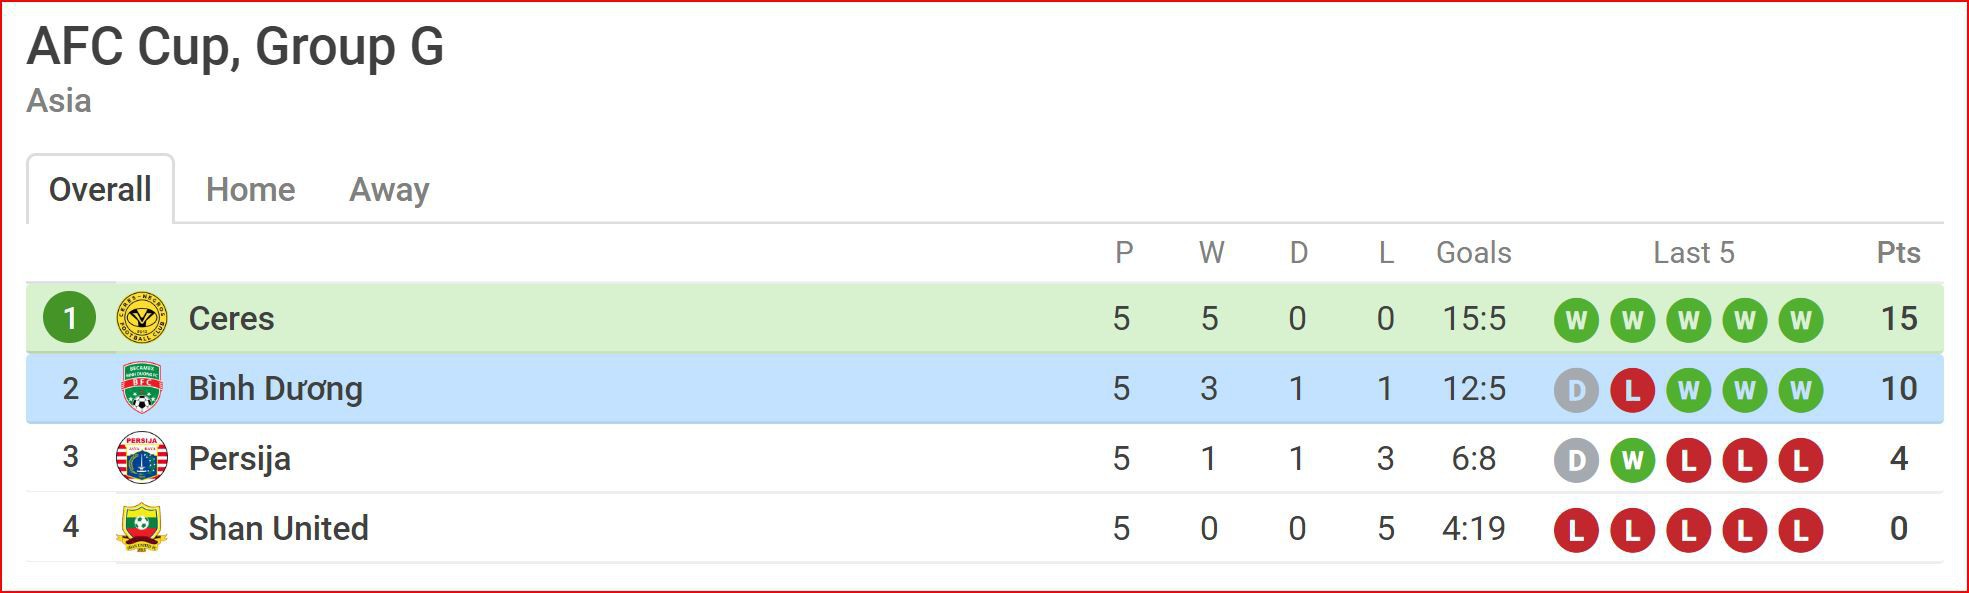1969x593 pixels.
Task: Click Bình Dương's red L result badge
Action: [x=1632, y=390]
